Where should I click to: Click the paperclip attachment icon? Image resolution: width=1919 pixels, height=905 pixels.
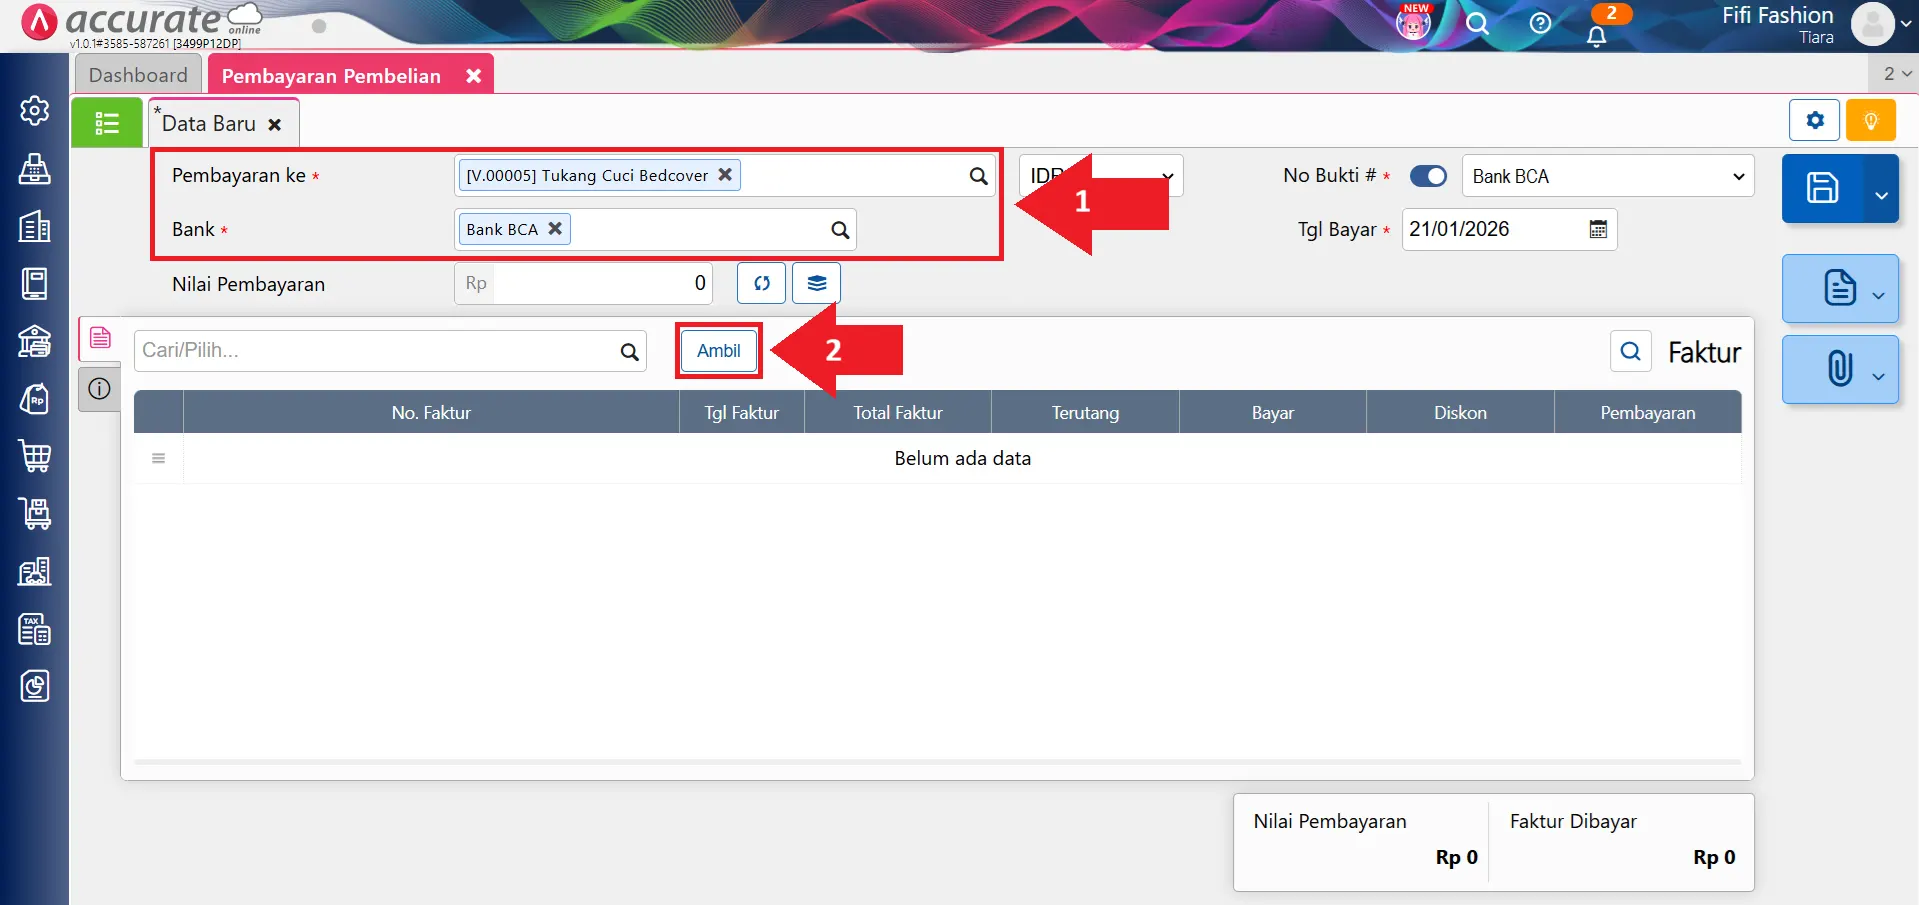click(x=1839, y=369)
